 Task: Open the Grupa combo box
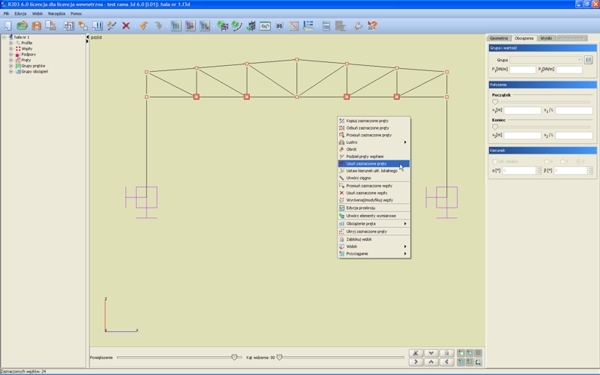[x=546, y=60]
